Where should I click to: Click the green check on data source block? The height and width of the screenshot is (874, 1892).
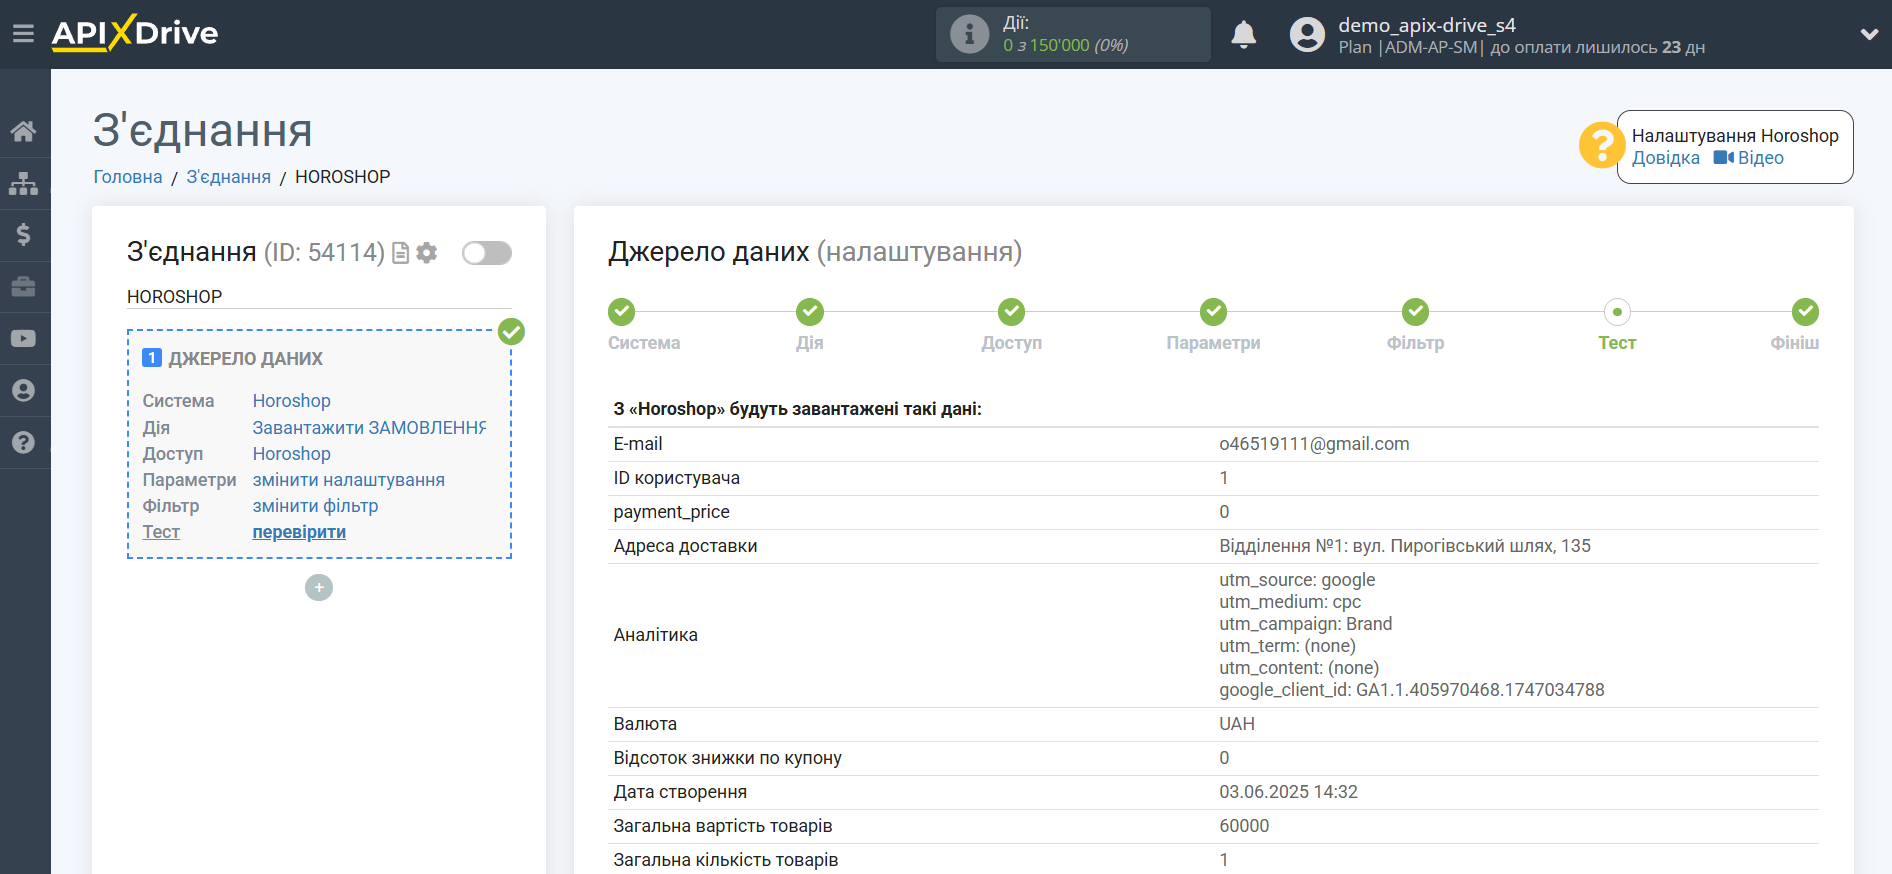click(511, 332)
